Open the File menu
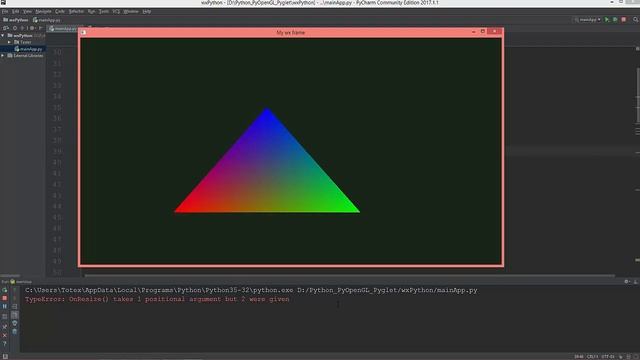 tap(5, 11)
